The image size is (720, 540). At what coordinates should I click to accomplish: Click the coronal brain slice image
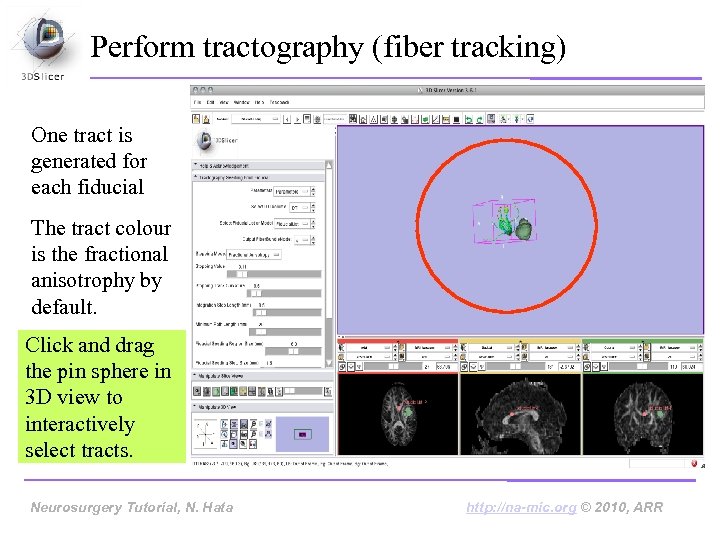click(x=642, y=414)
